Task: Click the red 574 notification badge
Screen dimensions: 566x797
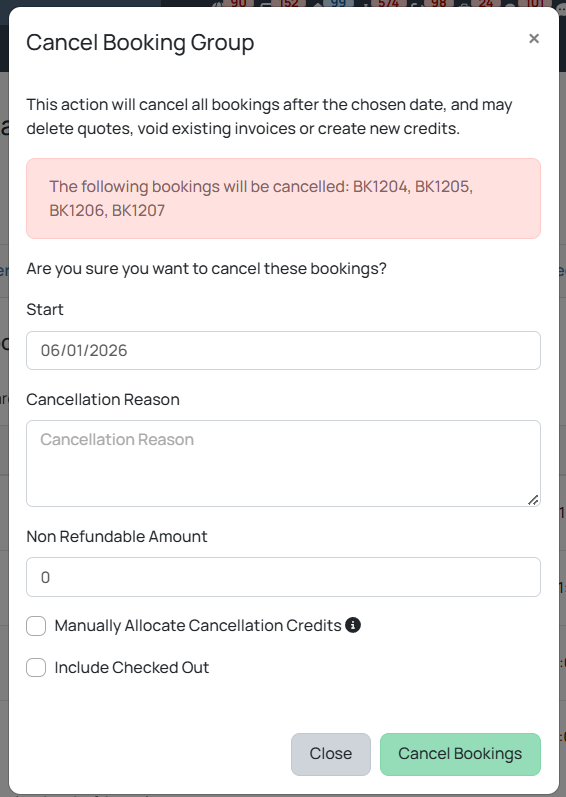Action: [388, 3]
